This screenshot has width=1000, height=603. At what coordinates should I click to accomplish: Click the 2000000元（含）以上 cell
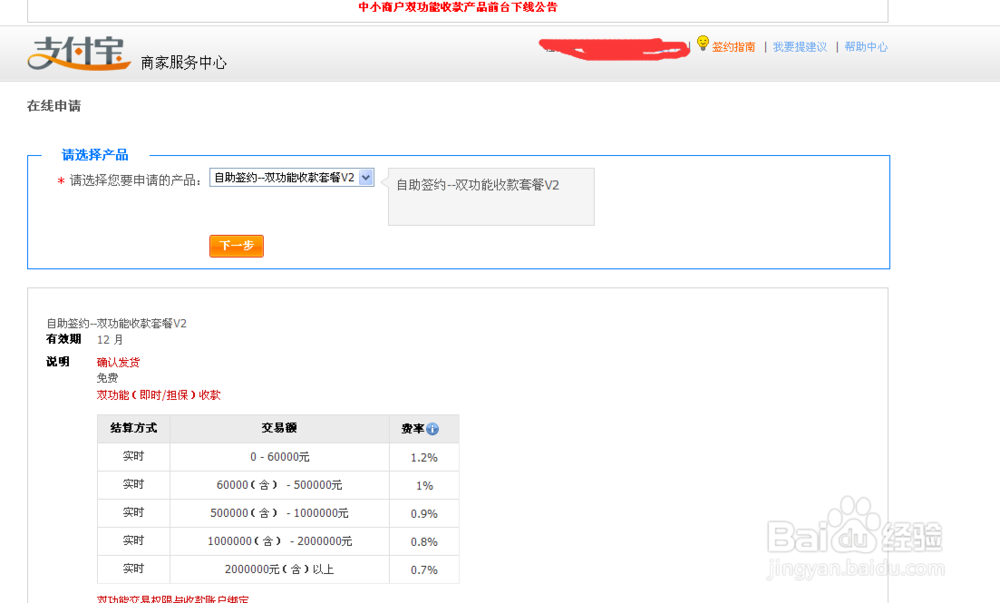coord(279,569)
